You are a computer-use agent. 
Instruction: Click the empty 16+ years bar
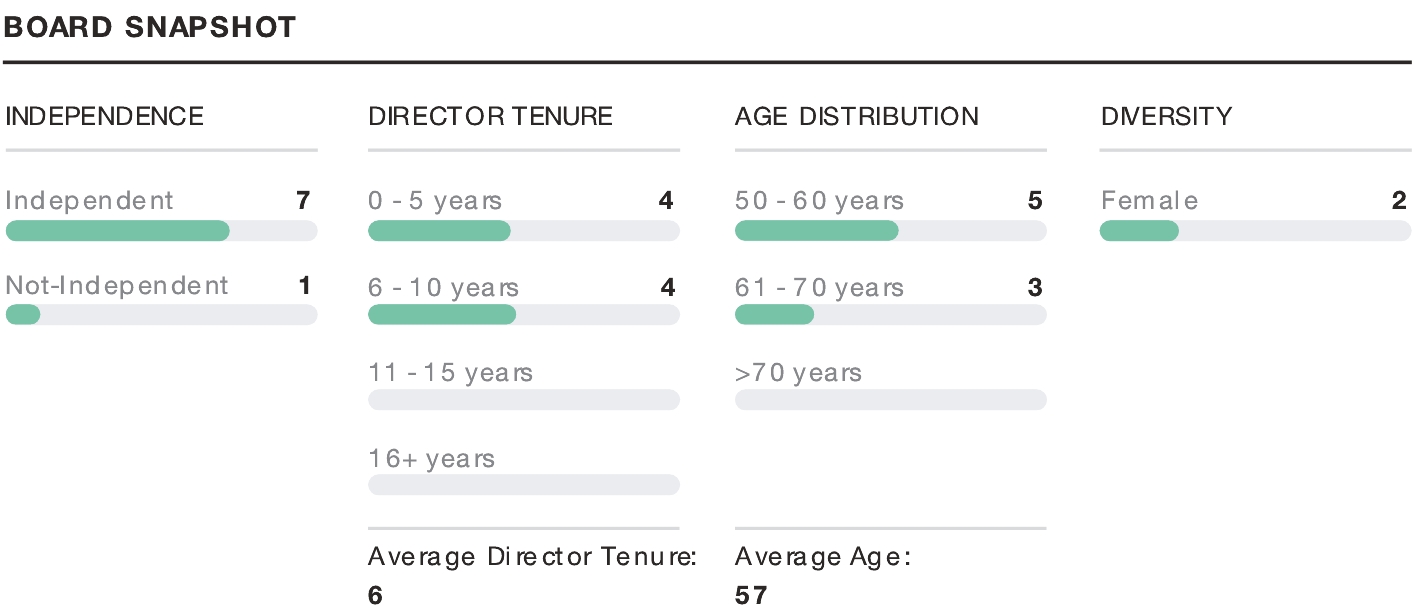tap(523, 485)
